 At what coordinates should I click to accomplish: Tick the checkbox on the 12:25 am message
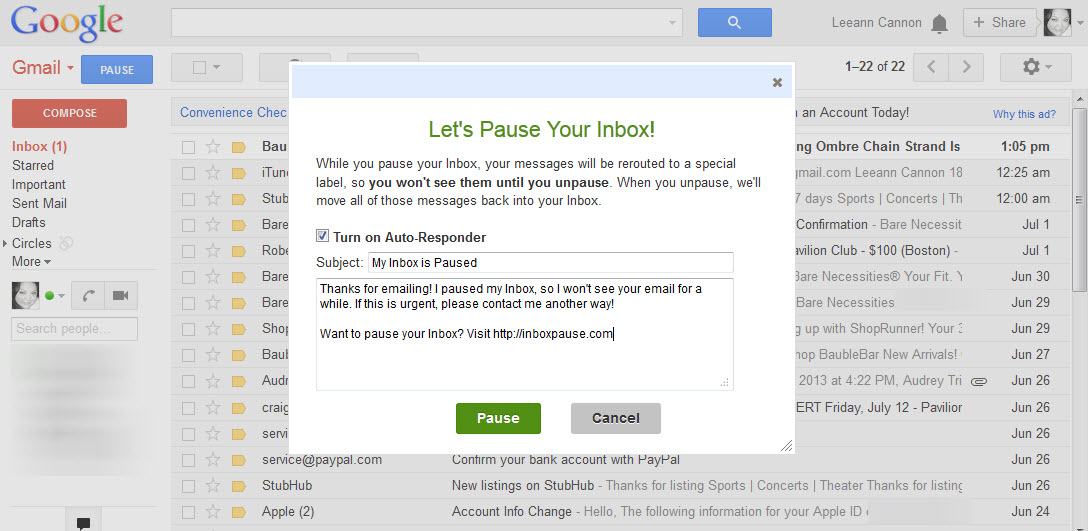point(188,173)
